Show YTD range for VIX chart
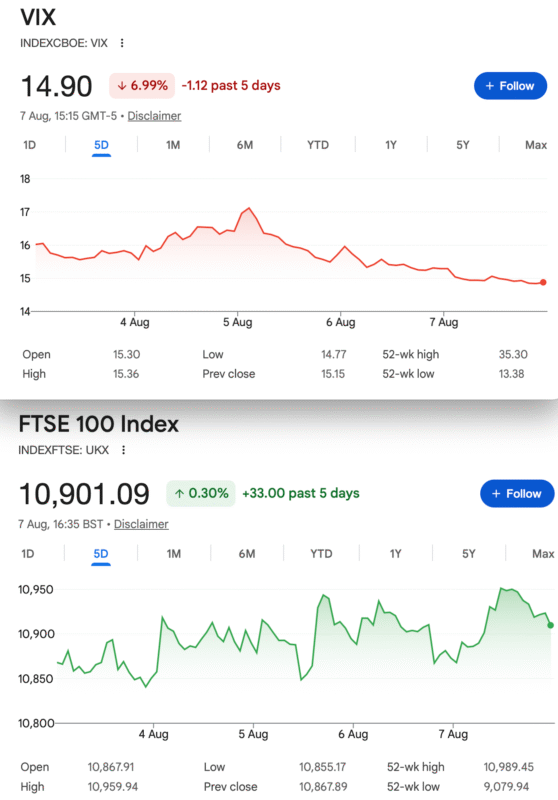 (318, 145)
